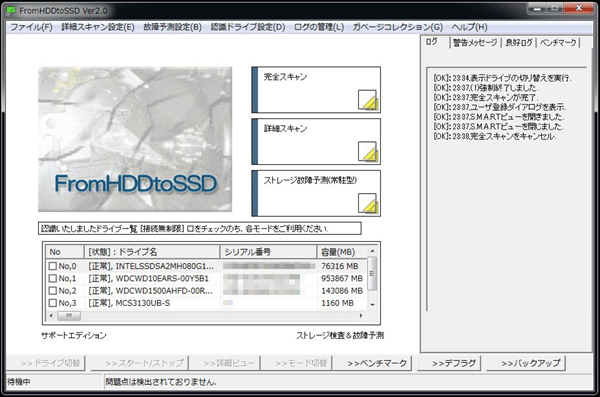Image resolution: width=600 pixels, height=397 pixels.
Task: Click the 容量(MB) column header
Action: pos(342,252)
